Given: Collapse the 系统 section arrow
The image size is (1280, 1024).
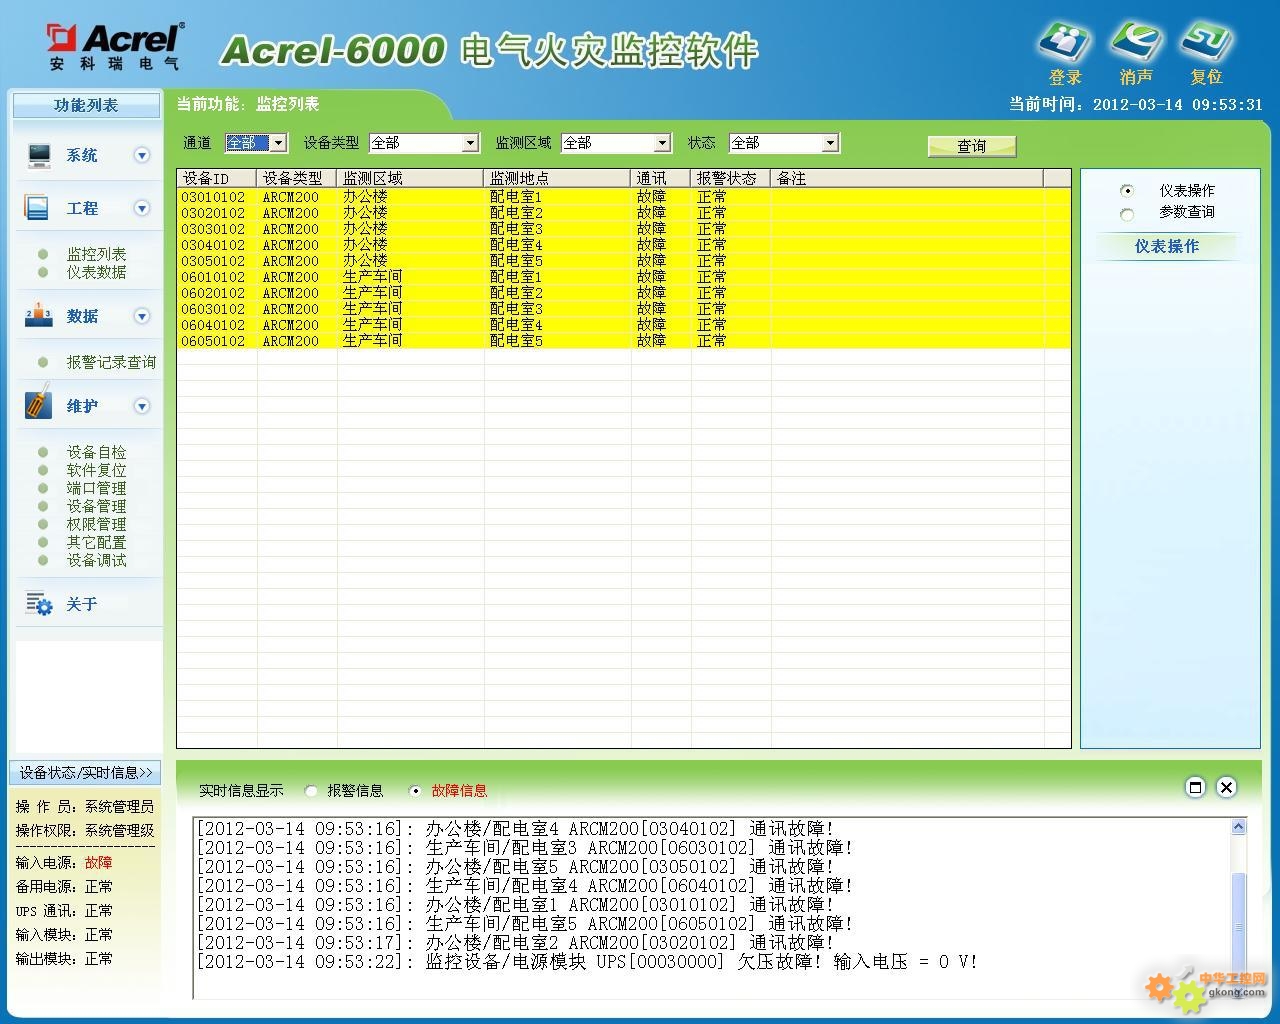Looking at the screenshot, I should (142, 155).
